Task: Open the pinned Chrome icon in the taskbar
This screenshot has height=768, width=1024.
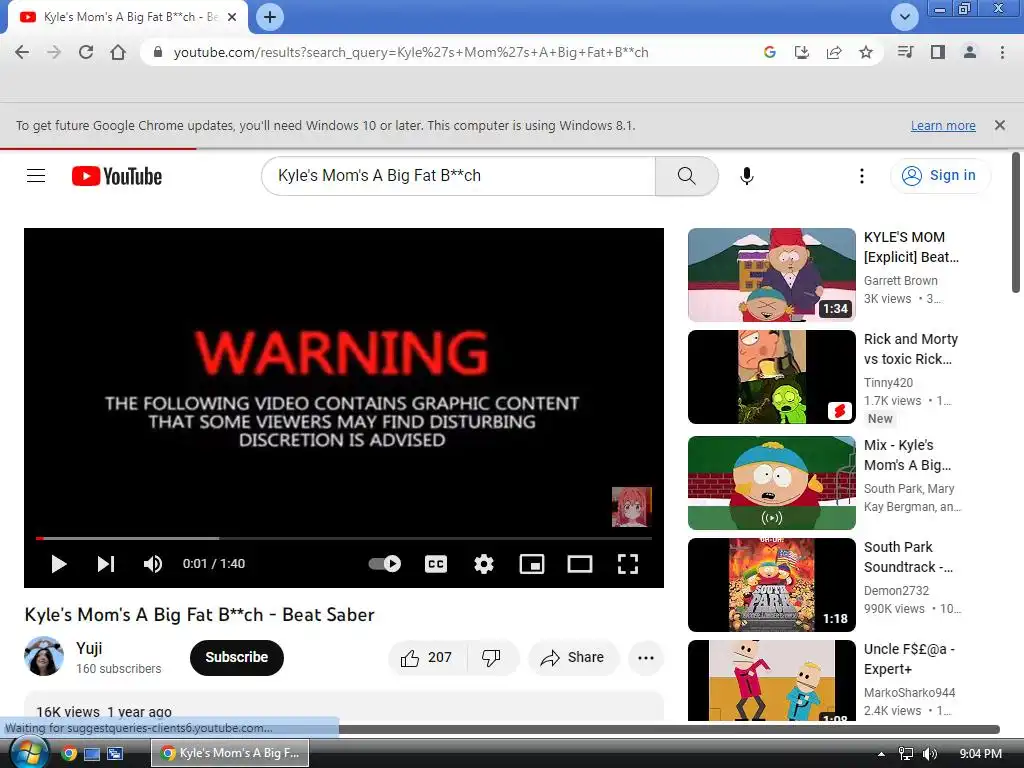Action: tap(69, 754)
